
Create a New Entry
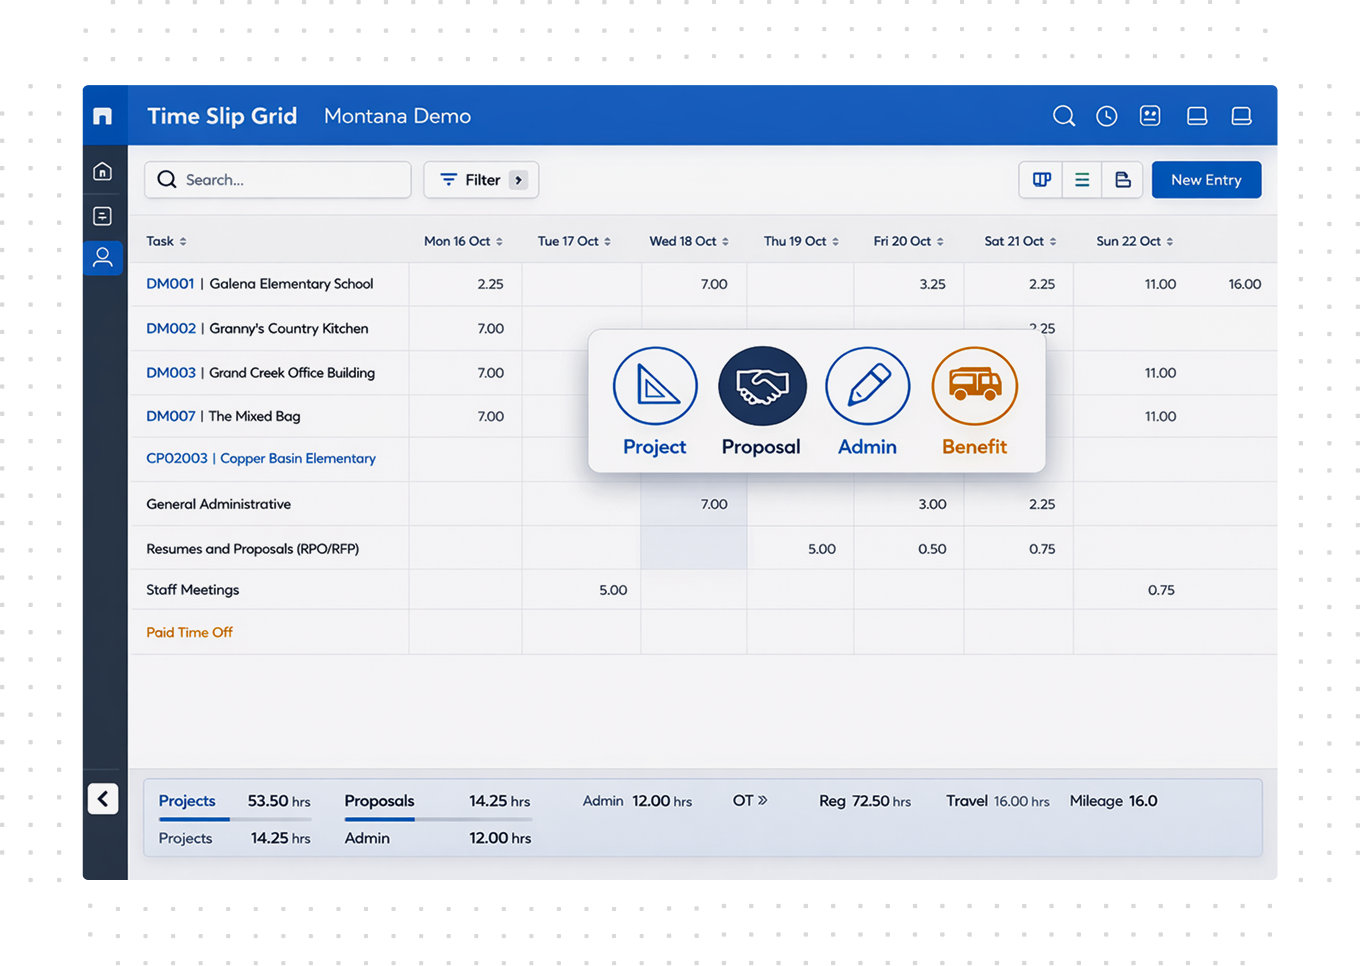(1206, 179)
